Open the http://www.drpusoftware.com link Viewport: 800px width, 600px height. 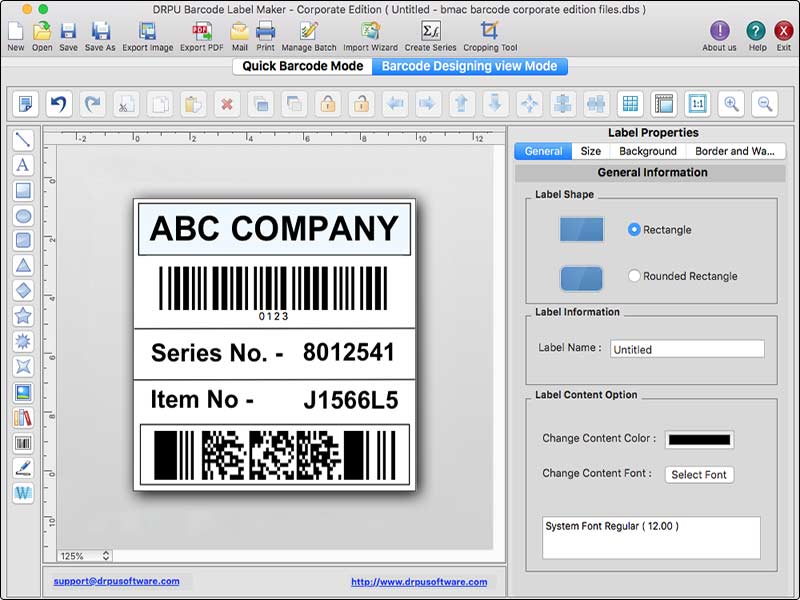tap(419, 582)
